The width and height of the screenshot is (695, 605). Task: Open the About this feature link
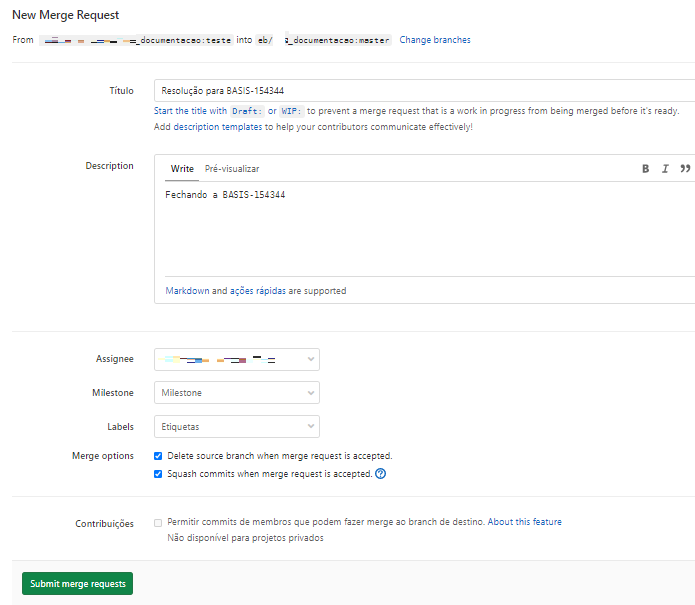[524, 522]
